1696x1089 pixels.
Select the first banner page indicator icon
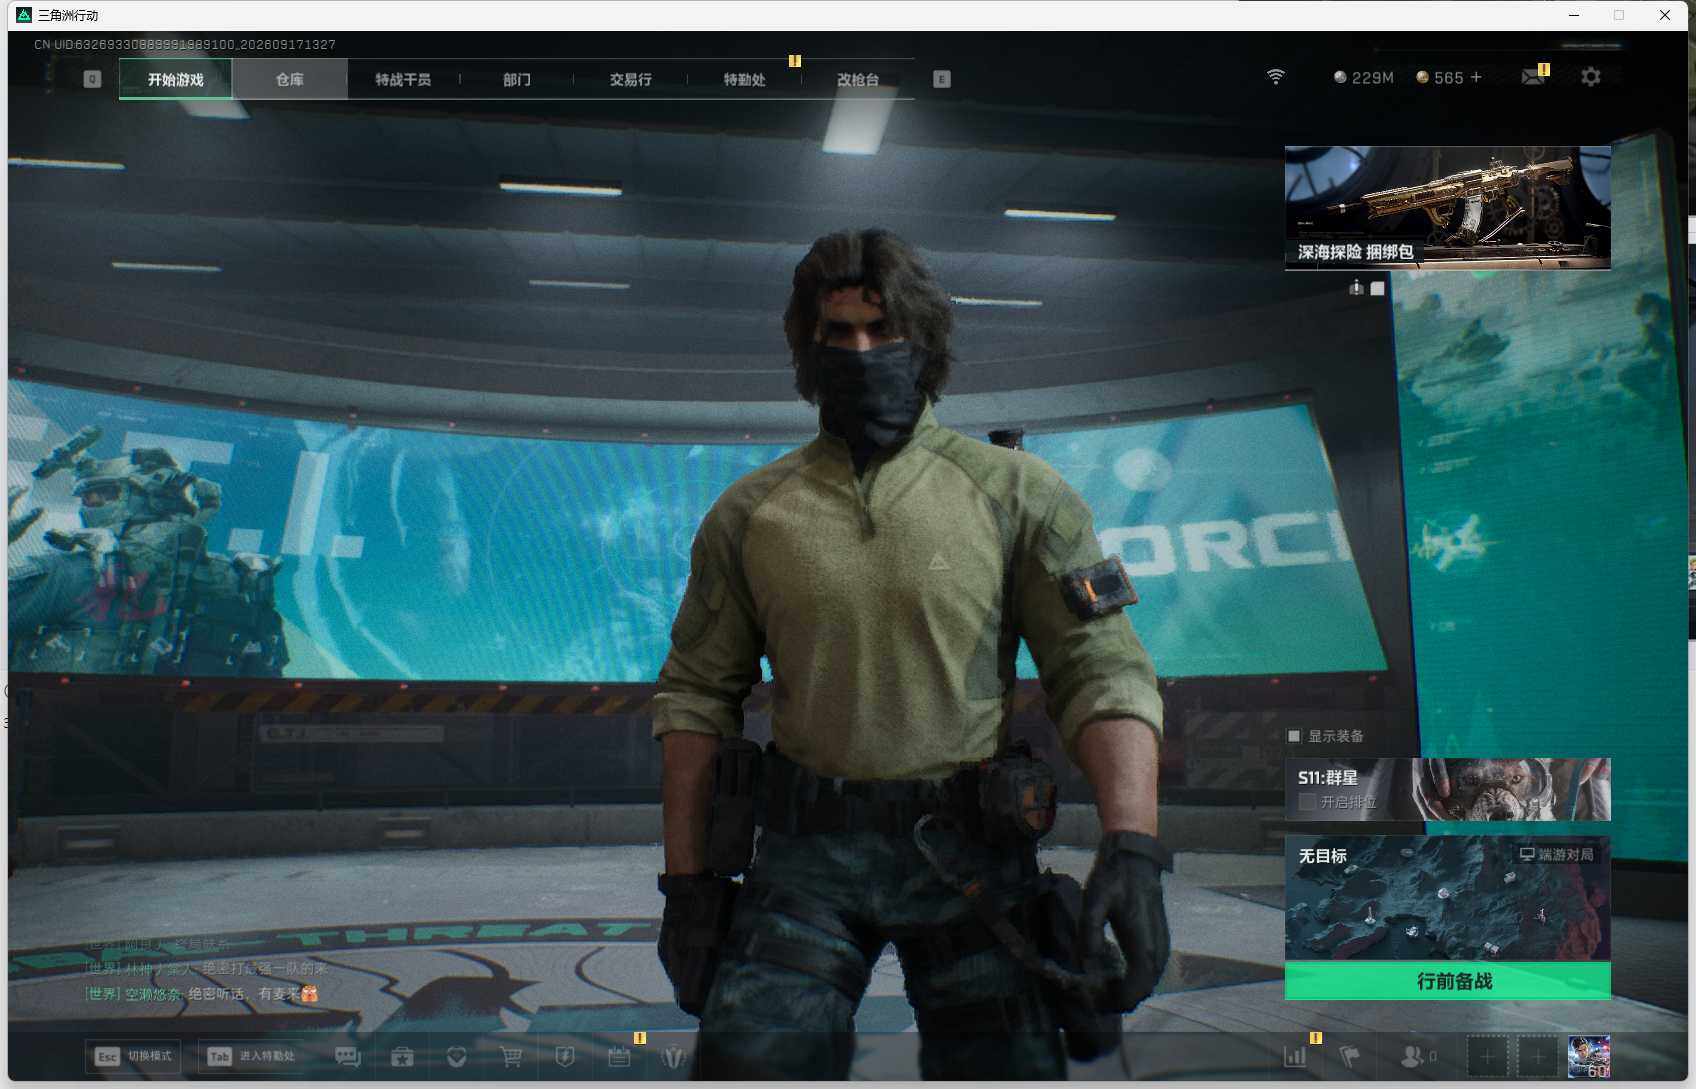(1356, 288)
